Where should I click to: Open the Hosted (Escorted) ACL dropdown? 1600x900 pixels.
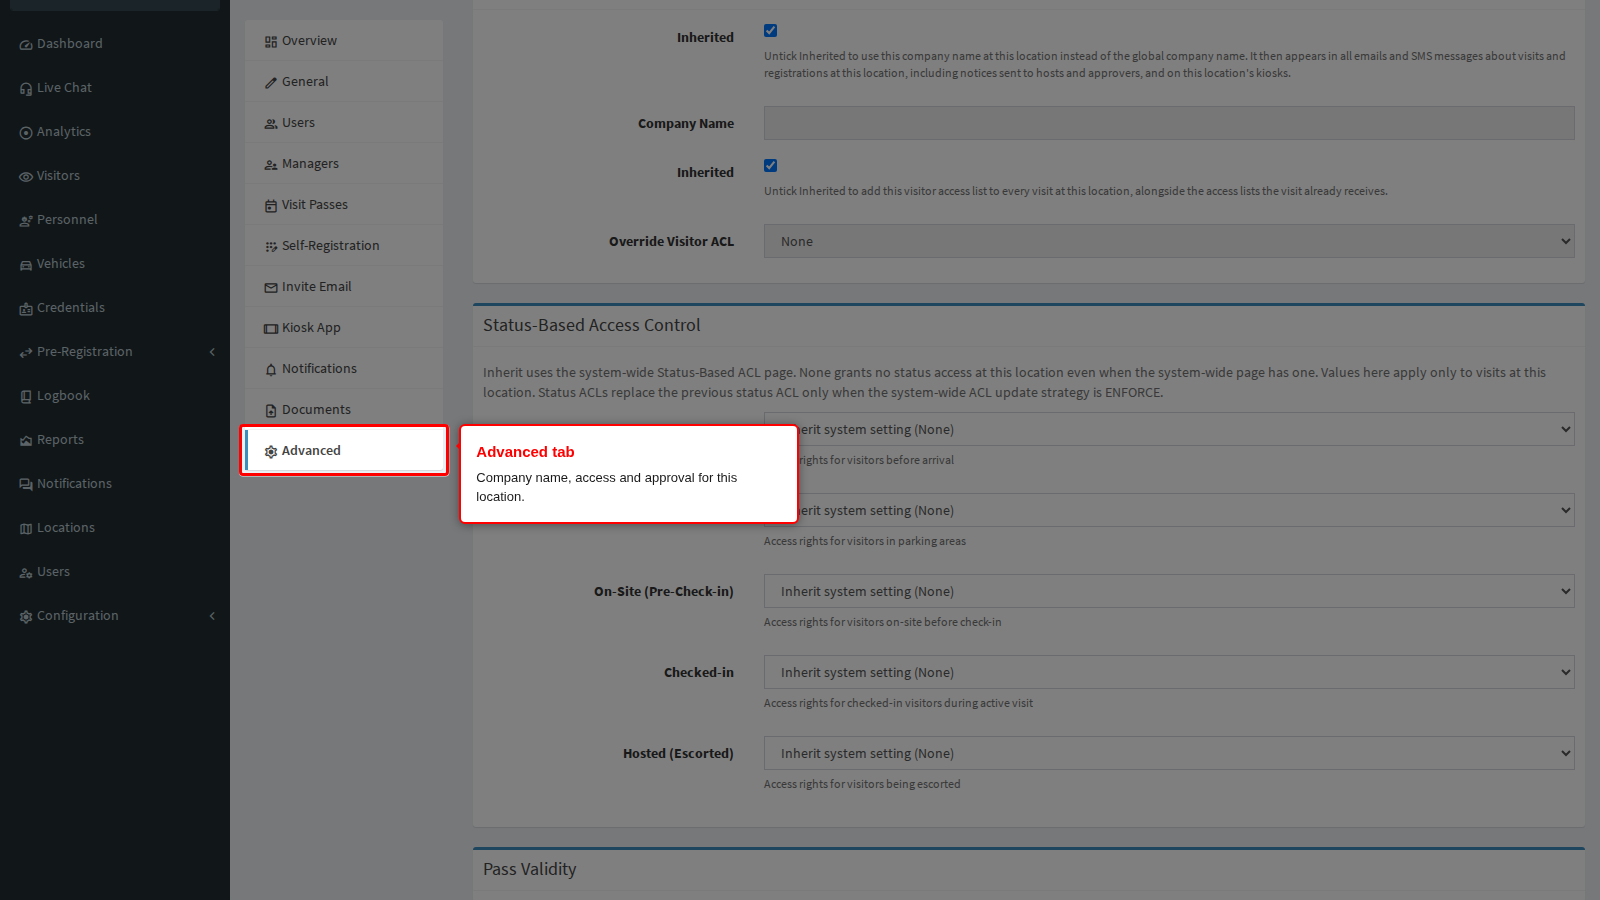tap(1169, 753)
